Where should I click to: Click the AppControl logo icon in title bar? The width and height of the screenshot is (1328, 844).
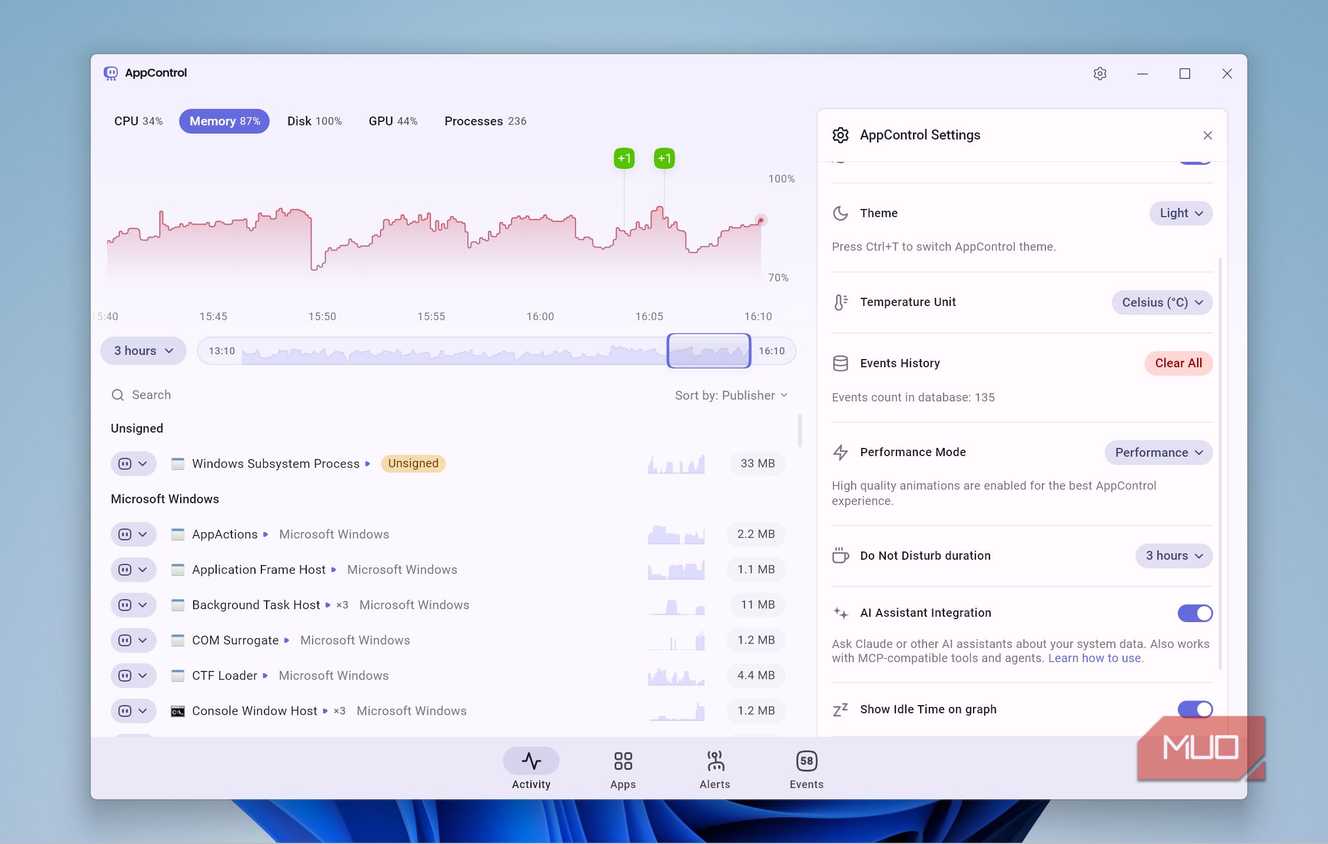click(x=111, y=73)
